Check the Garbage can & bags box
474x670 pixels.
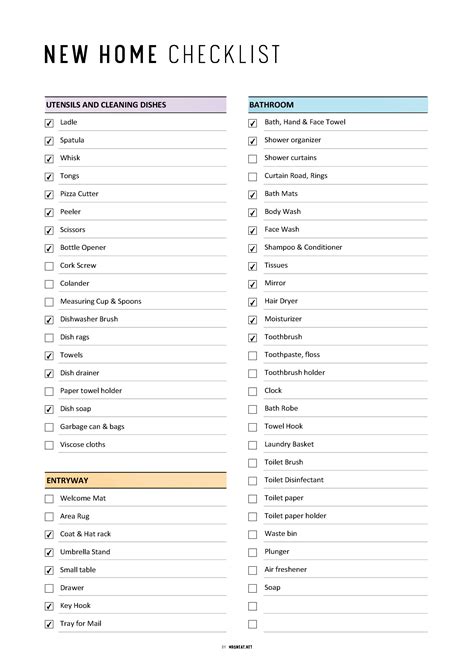(49, 427)
